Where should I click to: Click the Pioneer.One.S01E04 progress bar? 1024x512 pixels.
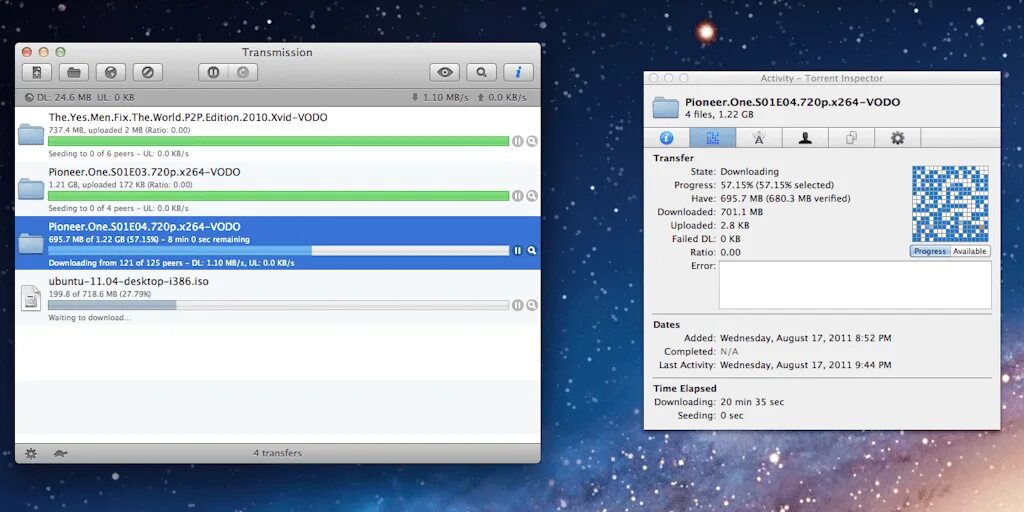click(x=278, y=250)
